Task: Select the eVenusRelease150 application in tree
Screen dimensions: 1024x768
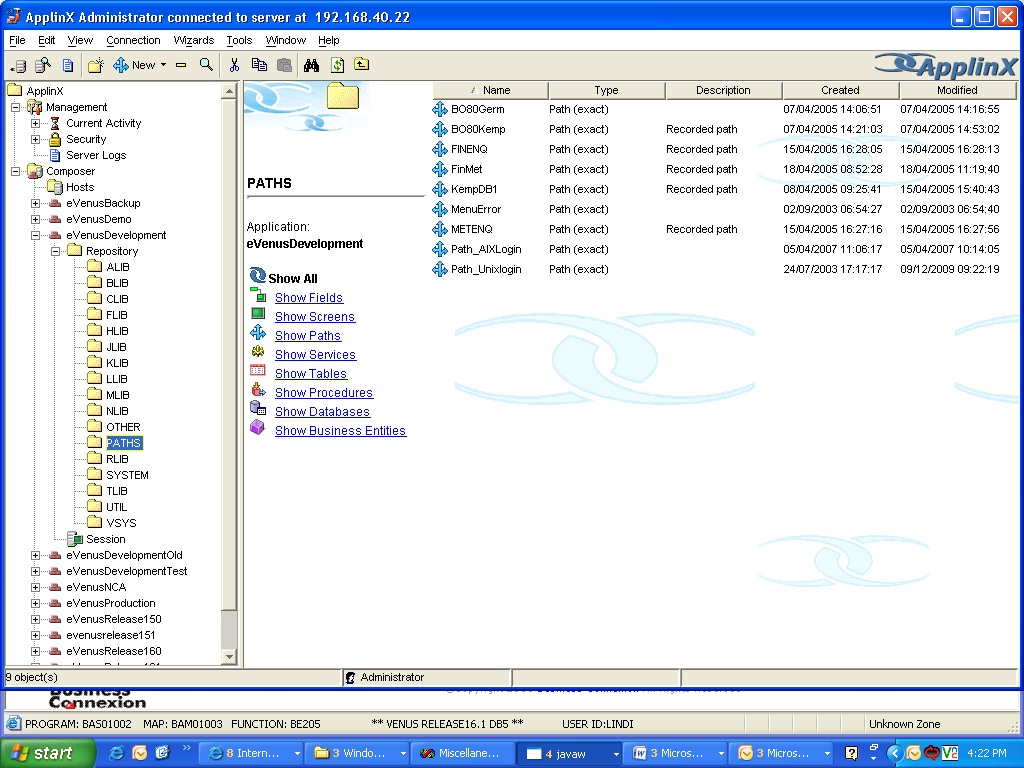Action: [114, 619]
